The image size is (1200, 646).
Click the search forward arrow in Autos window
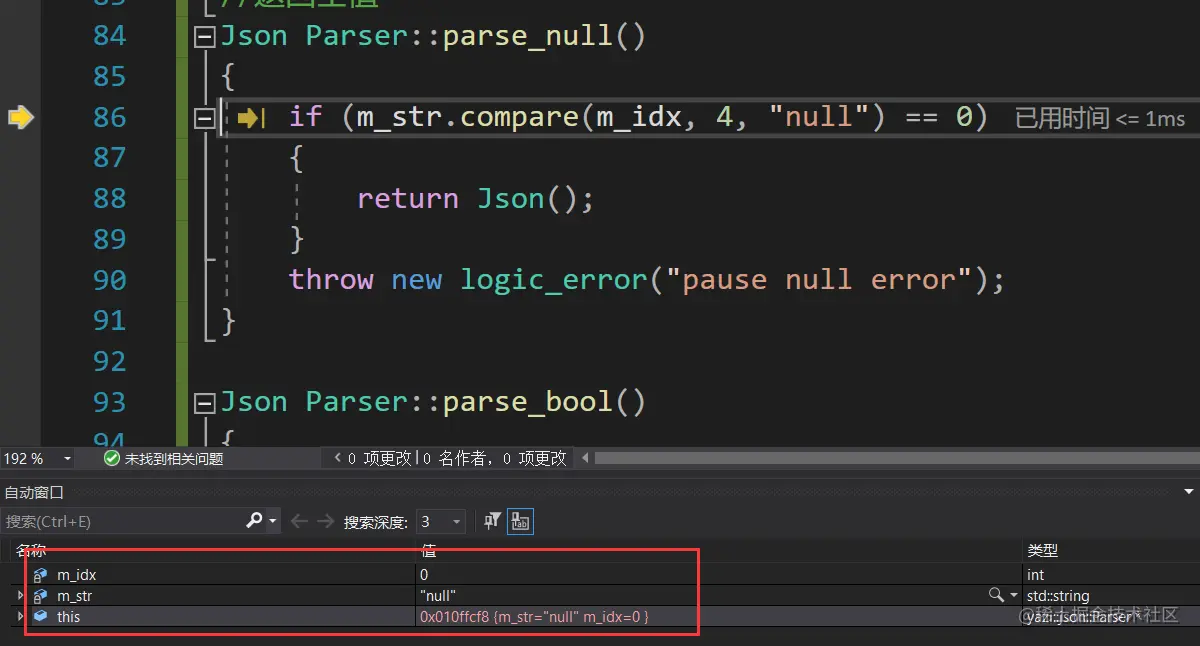click(325, 521)
